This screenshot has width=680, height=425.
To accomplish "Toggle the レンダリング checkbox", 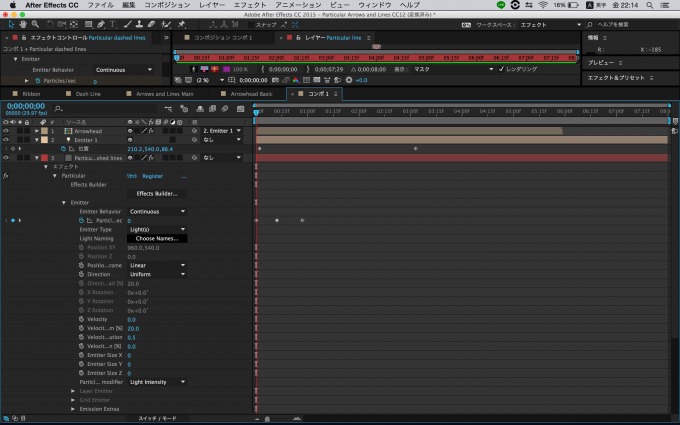I will pos(503,69).
